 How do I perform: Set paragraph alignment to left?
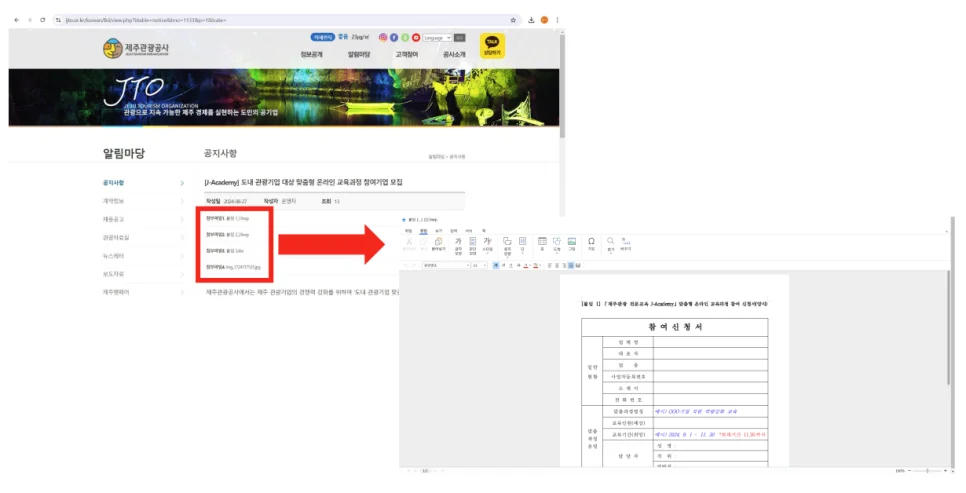click(550, 266)
